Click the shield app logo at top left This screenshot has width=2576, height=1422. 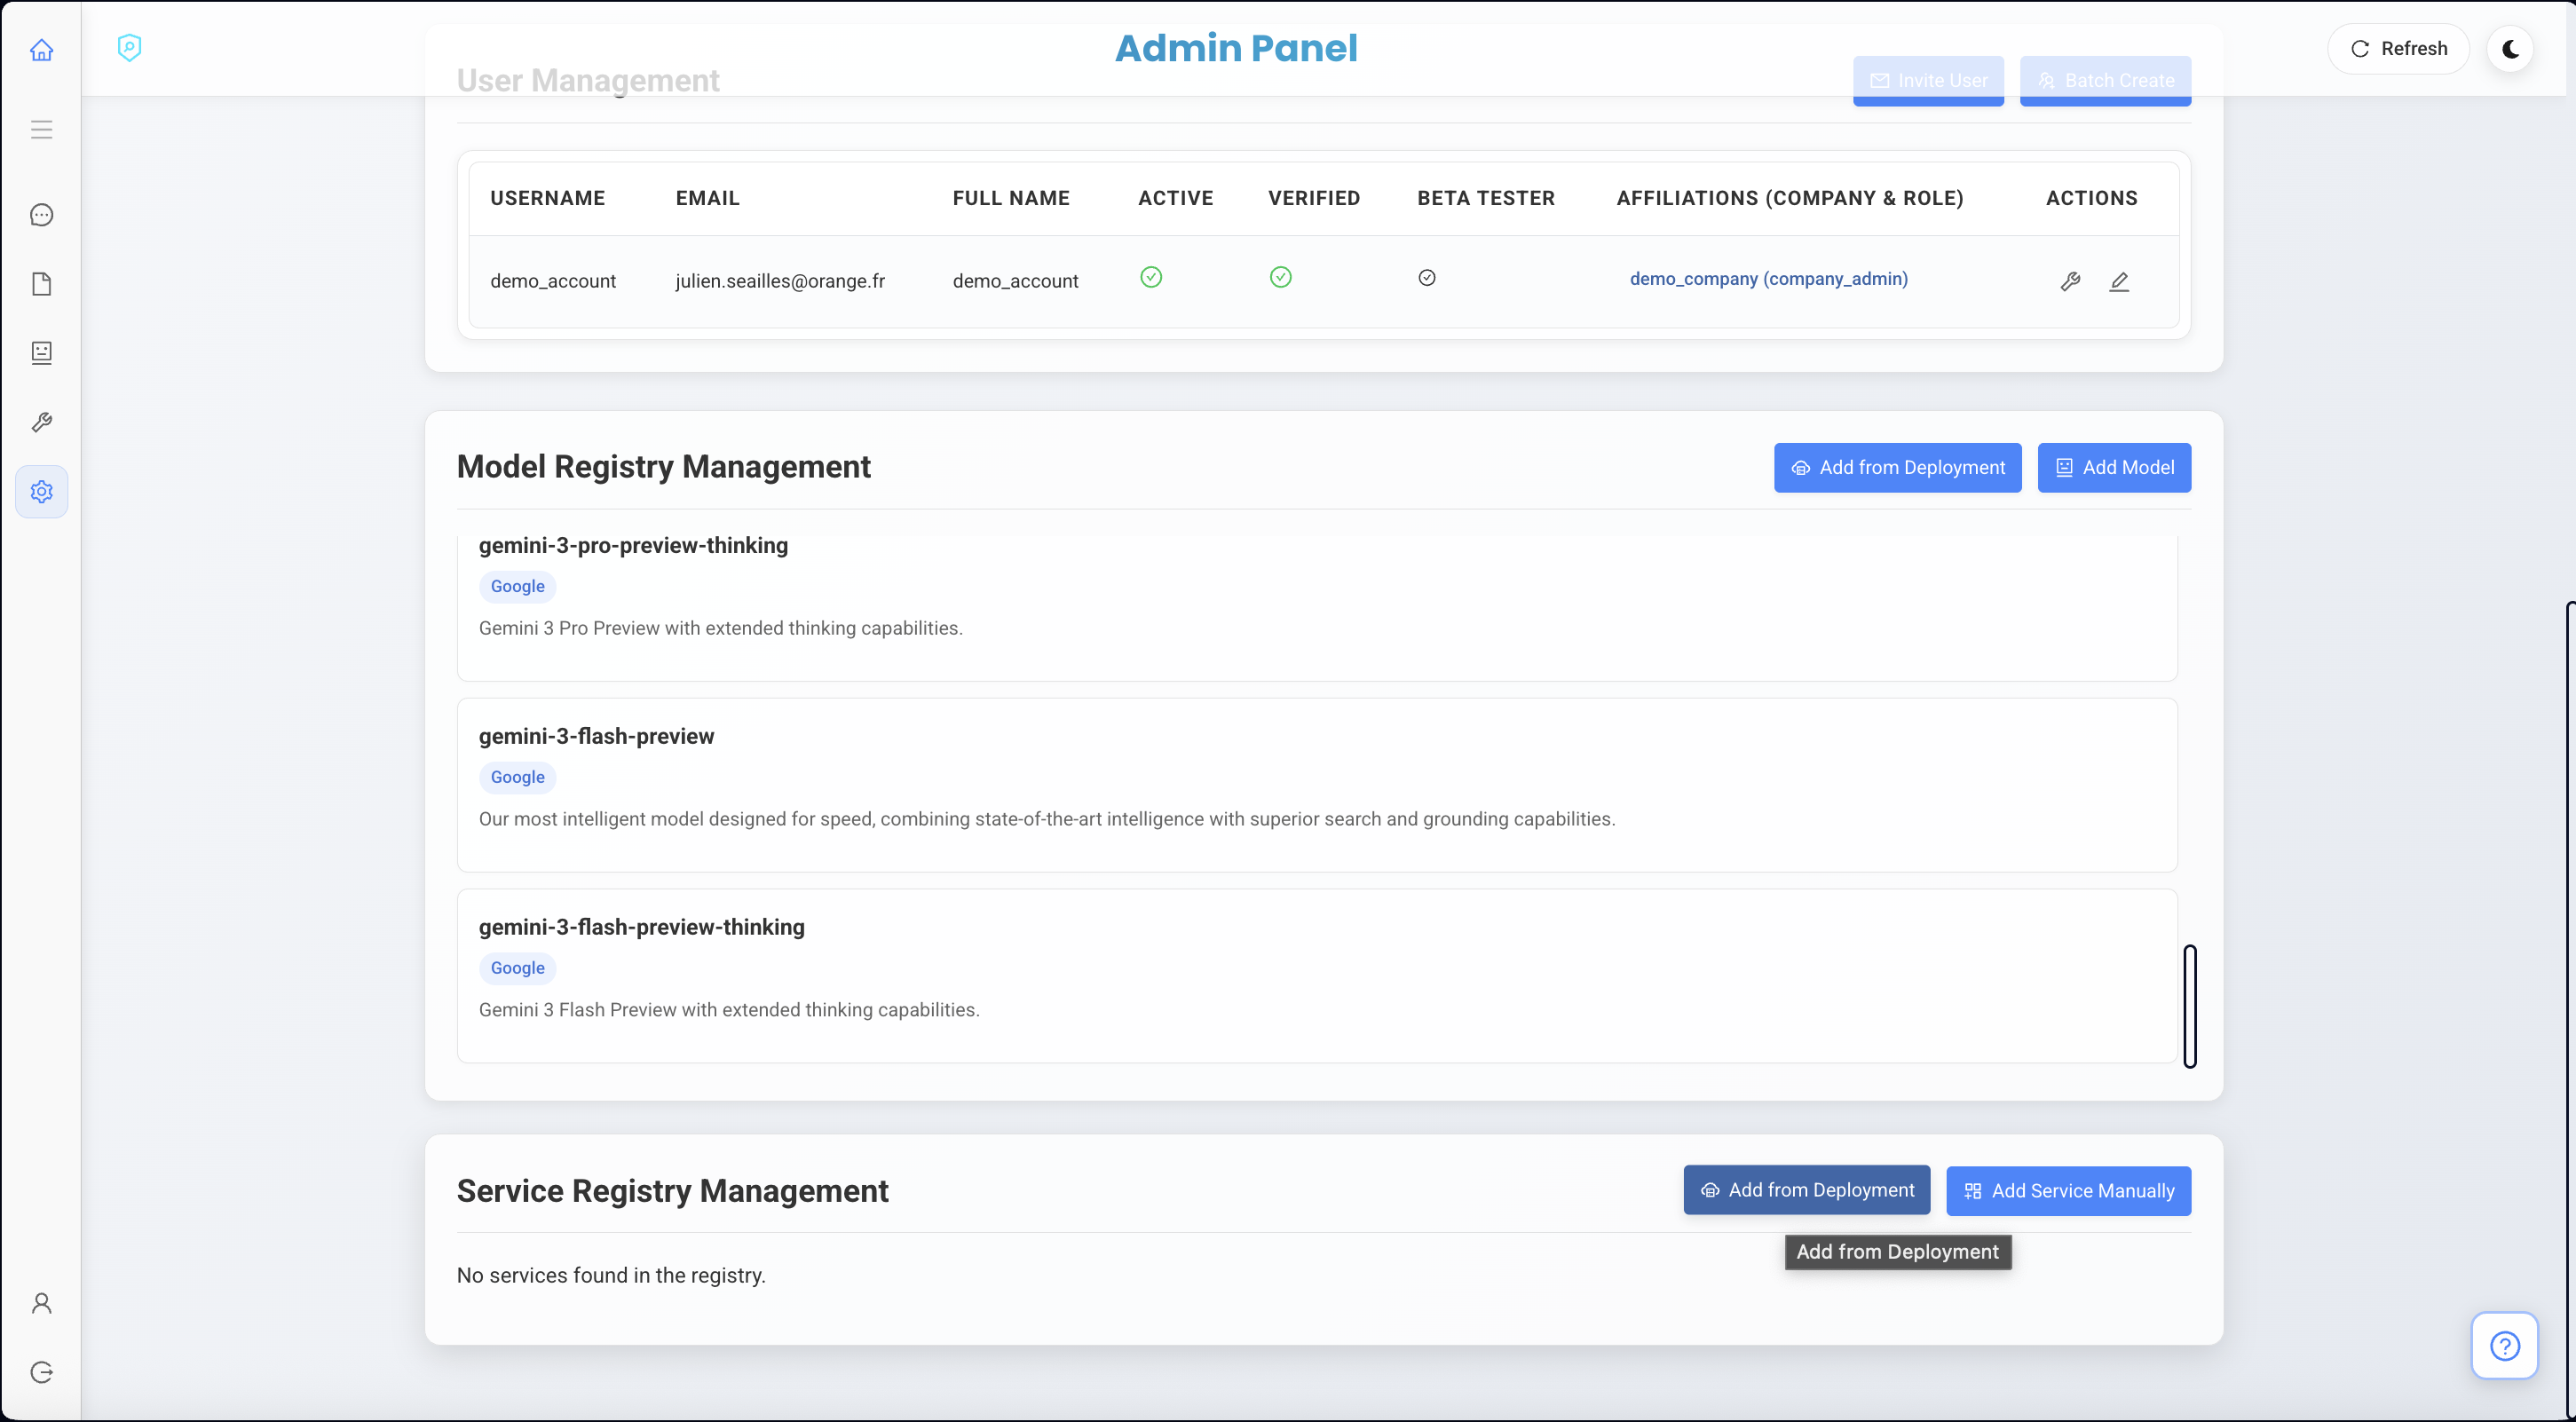click(130, 47)
